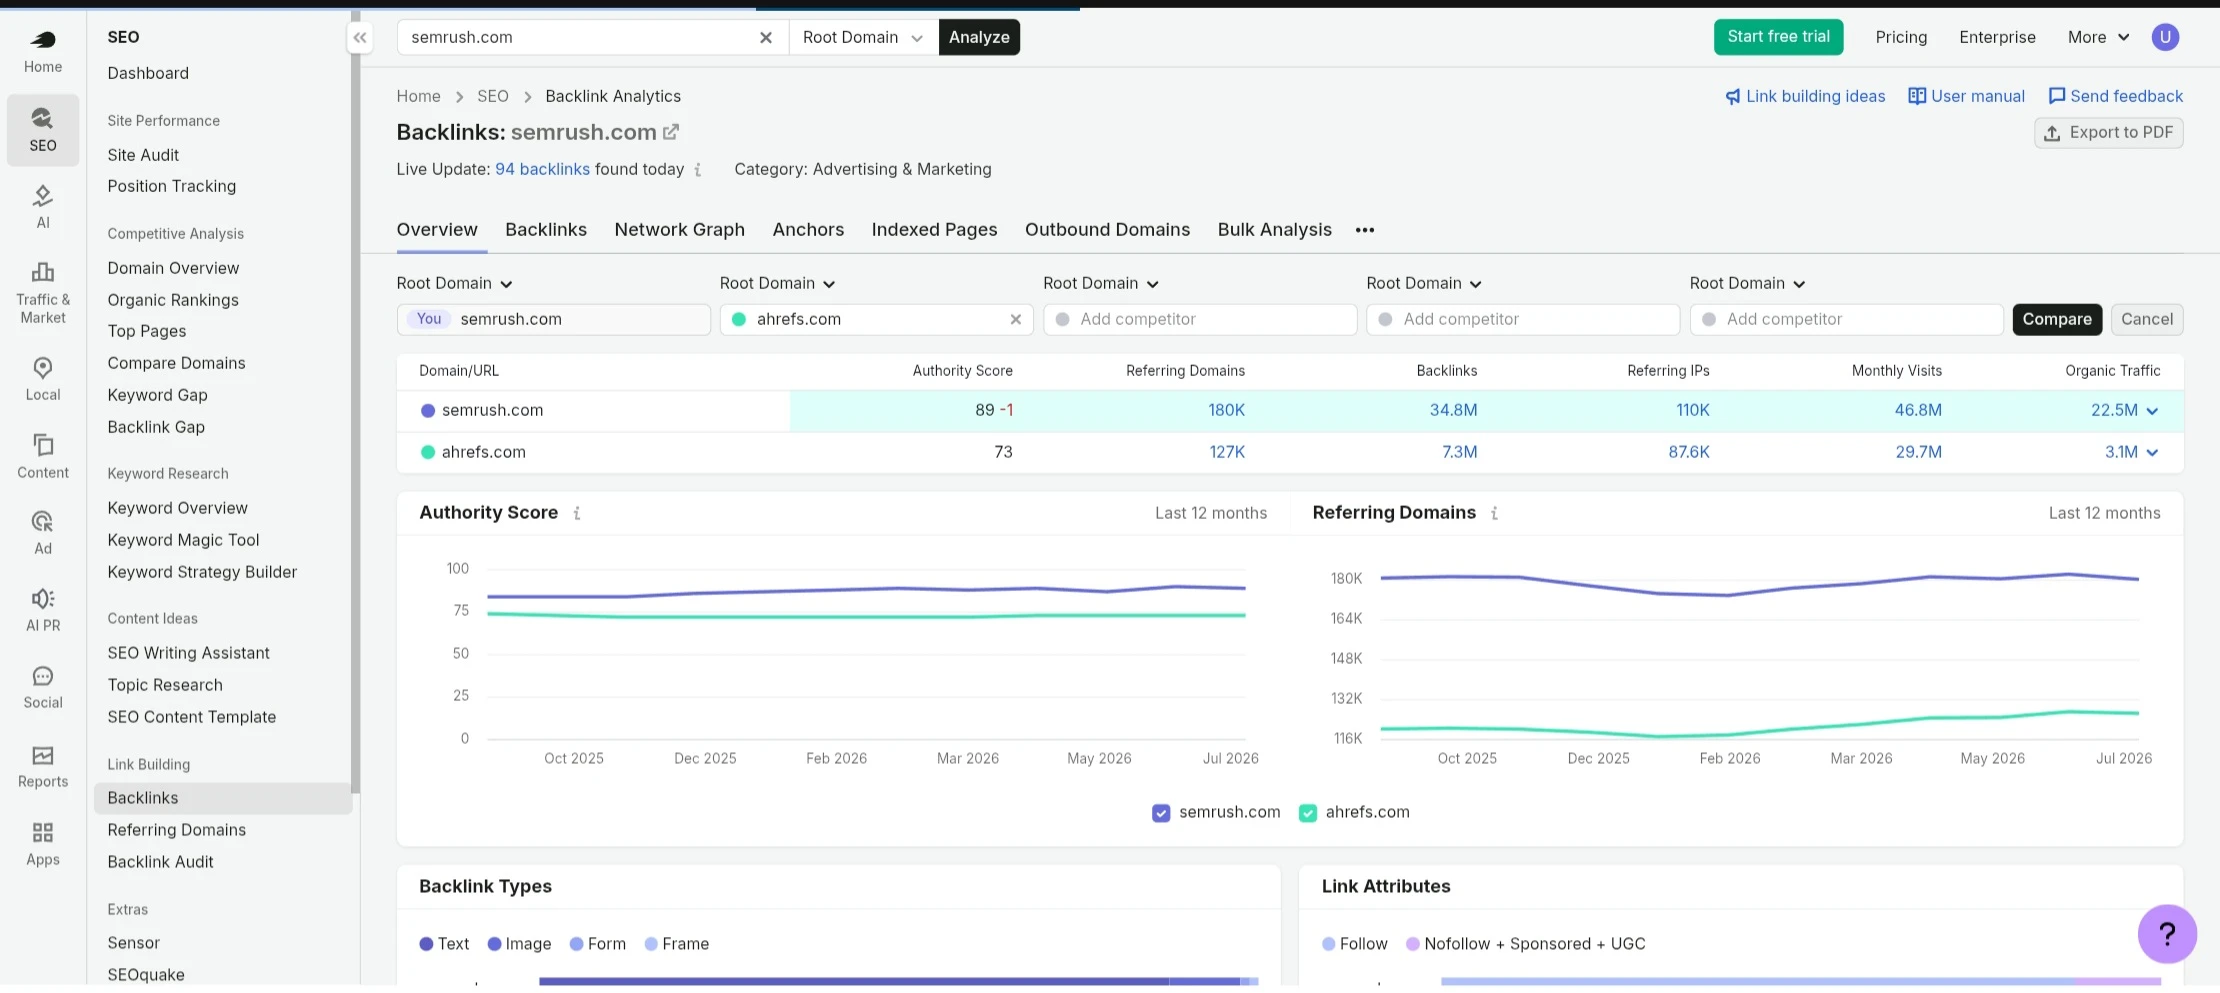Collapse the sidebar with double-chevron icon

click(x=360, y=37)
